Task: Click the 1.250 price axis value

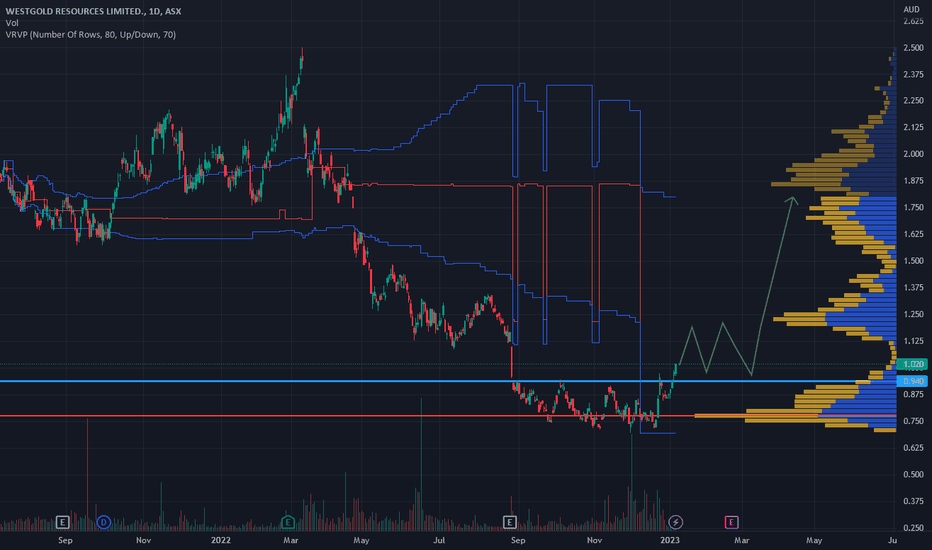Action: (x=913, y=314)
